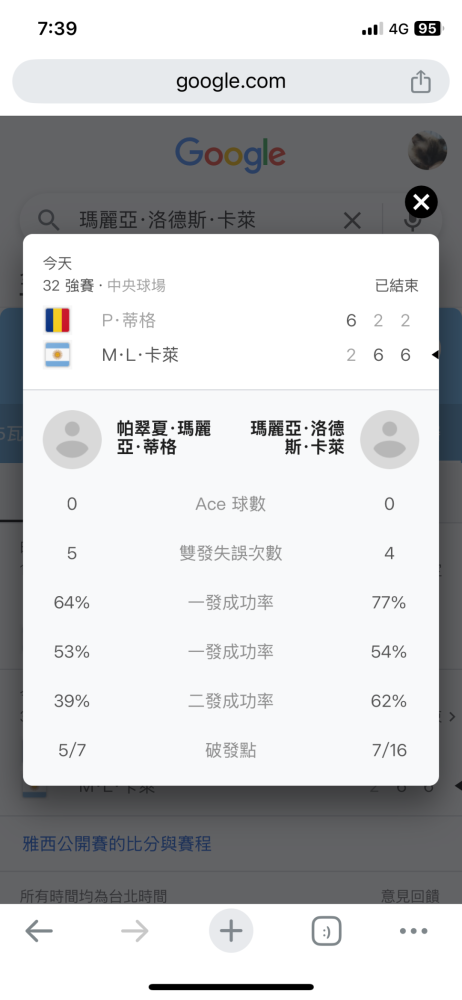Tap the Google logo
Viewport: 462px width, 1000px height.
coord(230,154)
